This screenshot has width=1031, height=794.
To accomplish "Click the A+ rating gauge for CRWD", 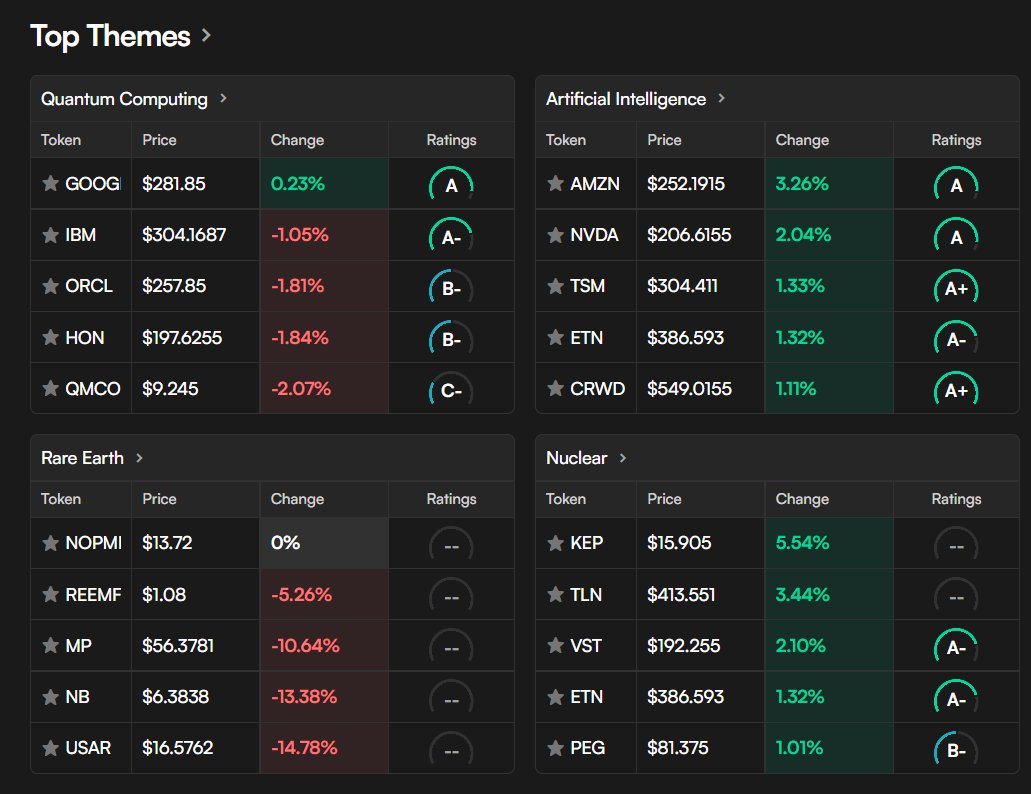I will tap(956, 389).
